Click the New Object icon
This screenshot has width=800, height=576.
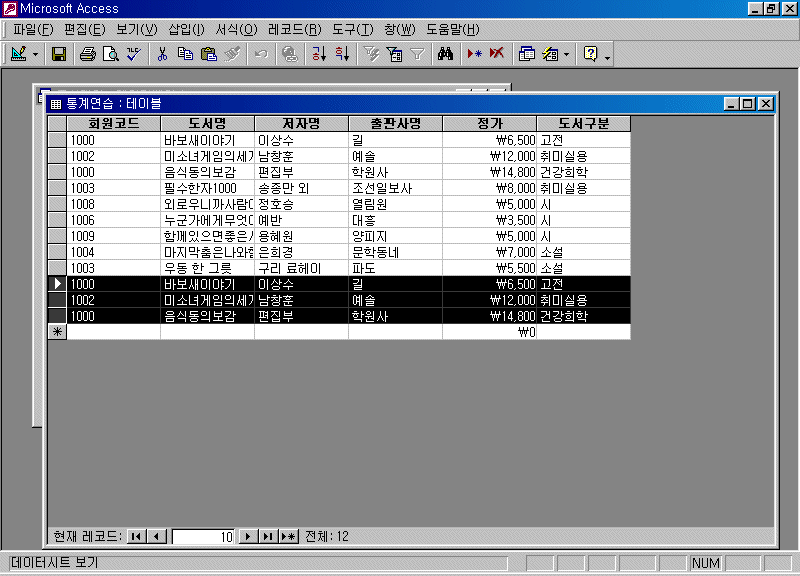coord(551,54)
